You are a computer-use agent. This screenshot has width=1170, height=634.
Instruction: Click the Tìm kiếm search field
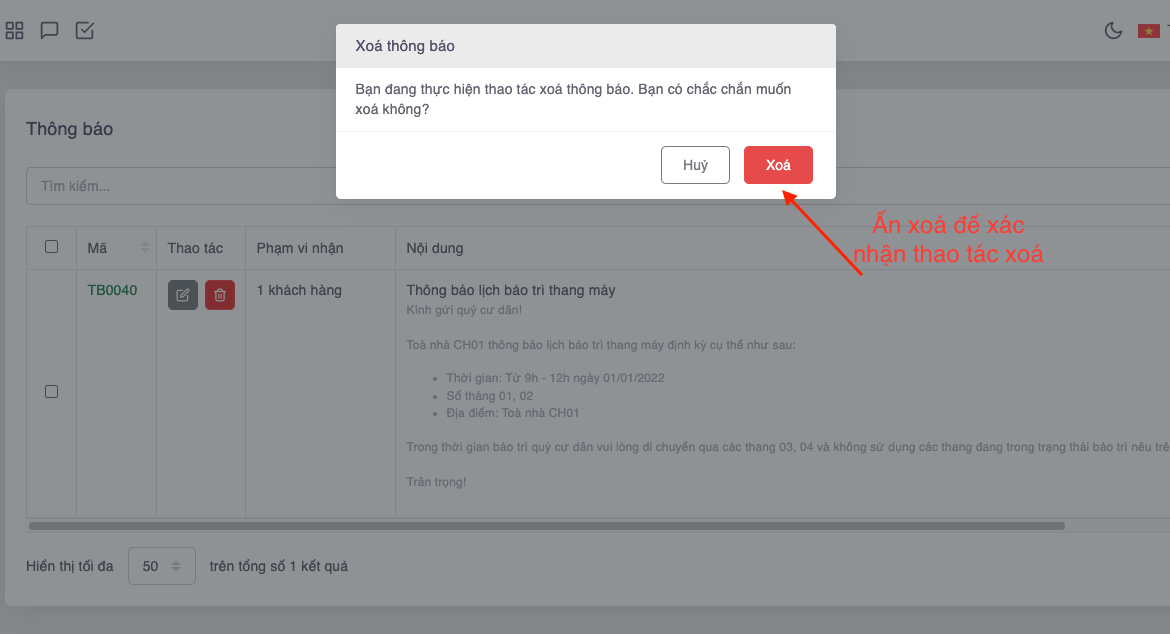(x=181, y=186)
